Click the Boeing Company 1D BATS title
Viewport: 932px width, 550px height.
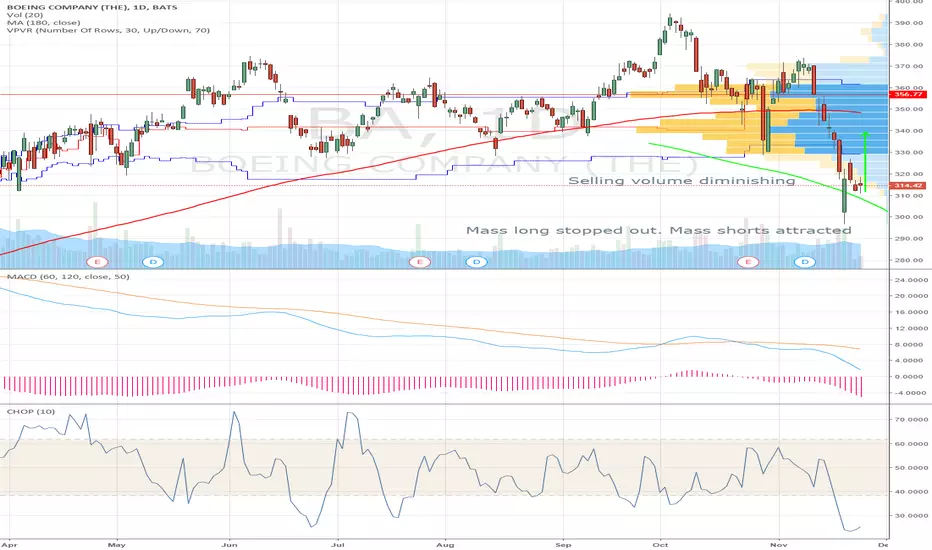coord(92,7)
